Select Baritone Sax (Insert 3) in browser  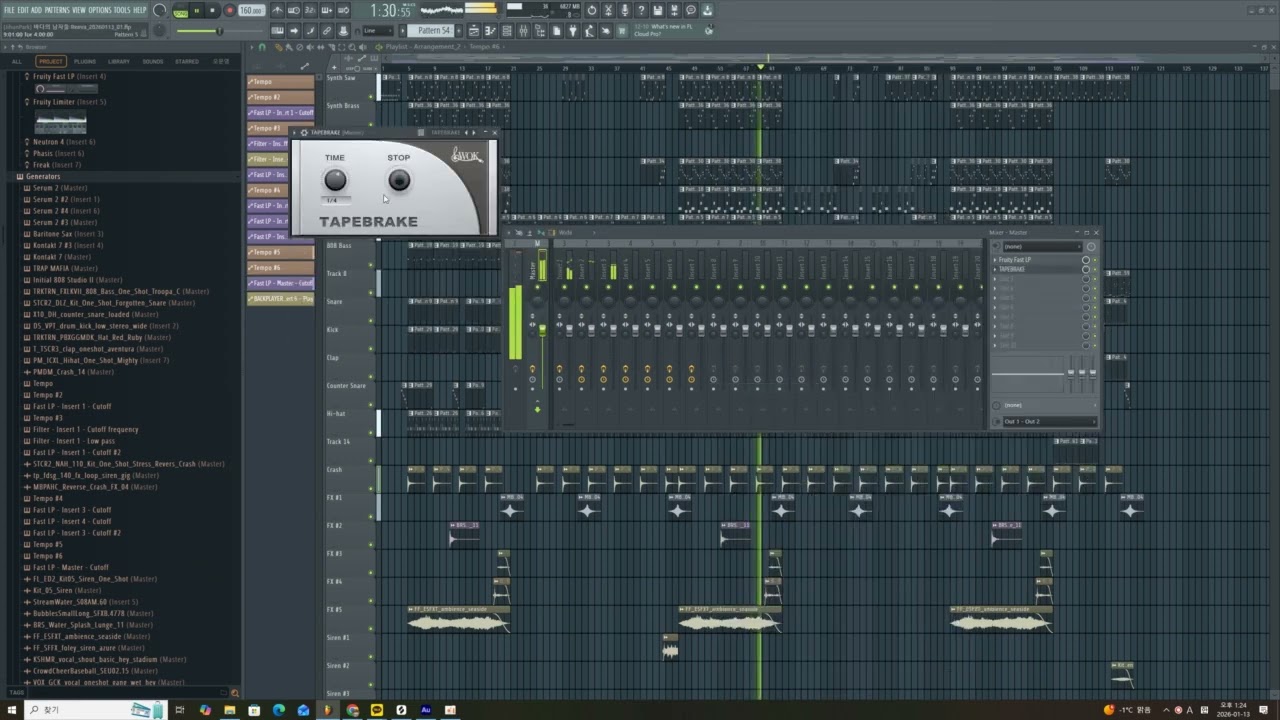click(x=67, y=234)
